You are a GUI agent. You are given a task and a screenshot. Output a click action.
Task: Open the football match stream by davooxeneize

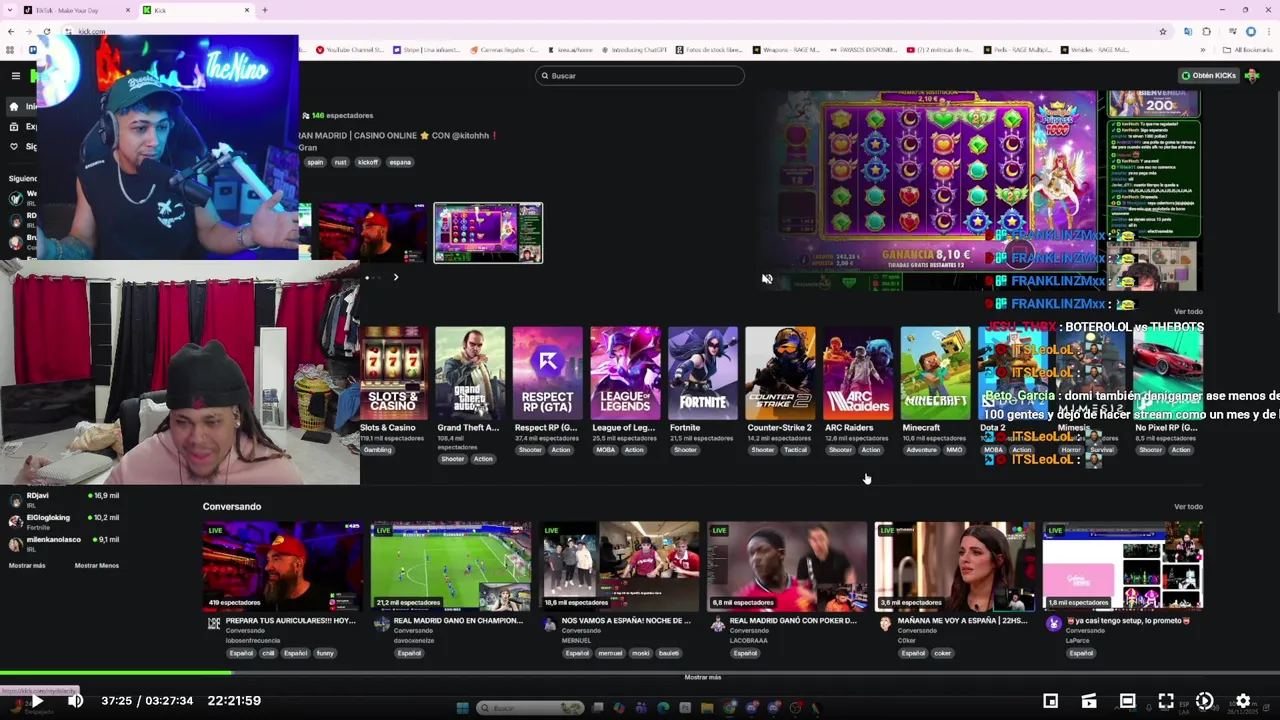tap(450, 566)
